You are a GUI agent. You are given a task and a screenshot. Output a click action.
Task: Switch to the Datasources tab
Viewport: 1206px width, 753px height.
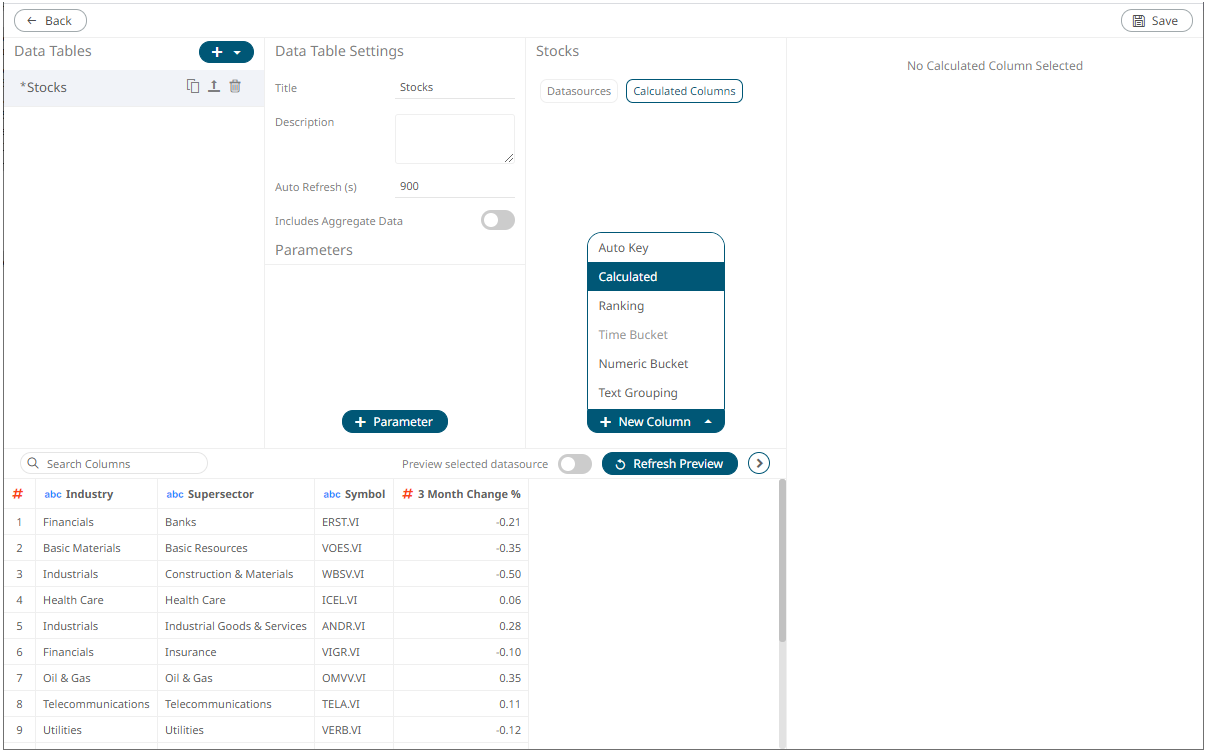(x=579, y=91)
